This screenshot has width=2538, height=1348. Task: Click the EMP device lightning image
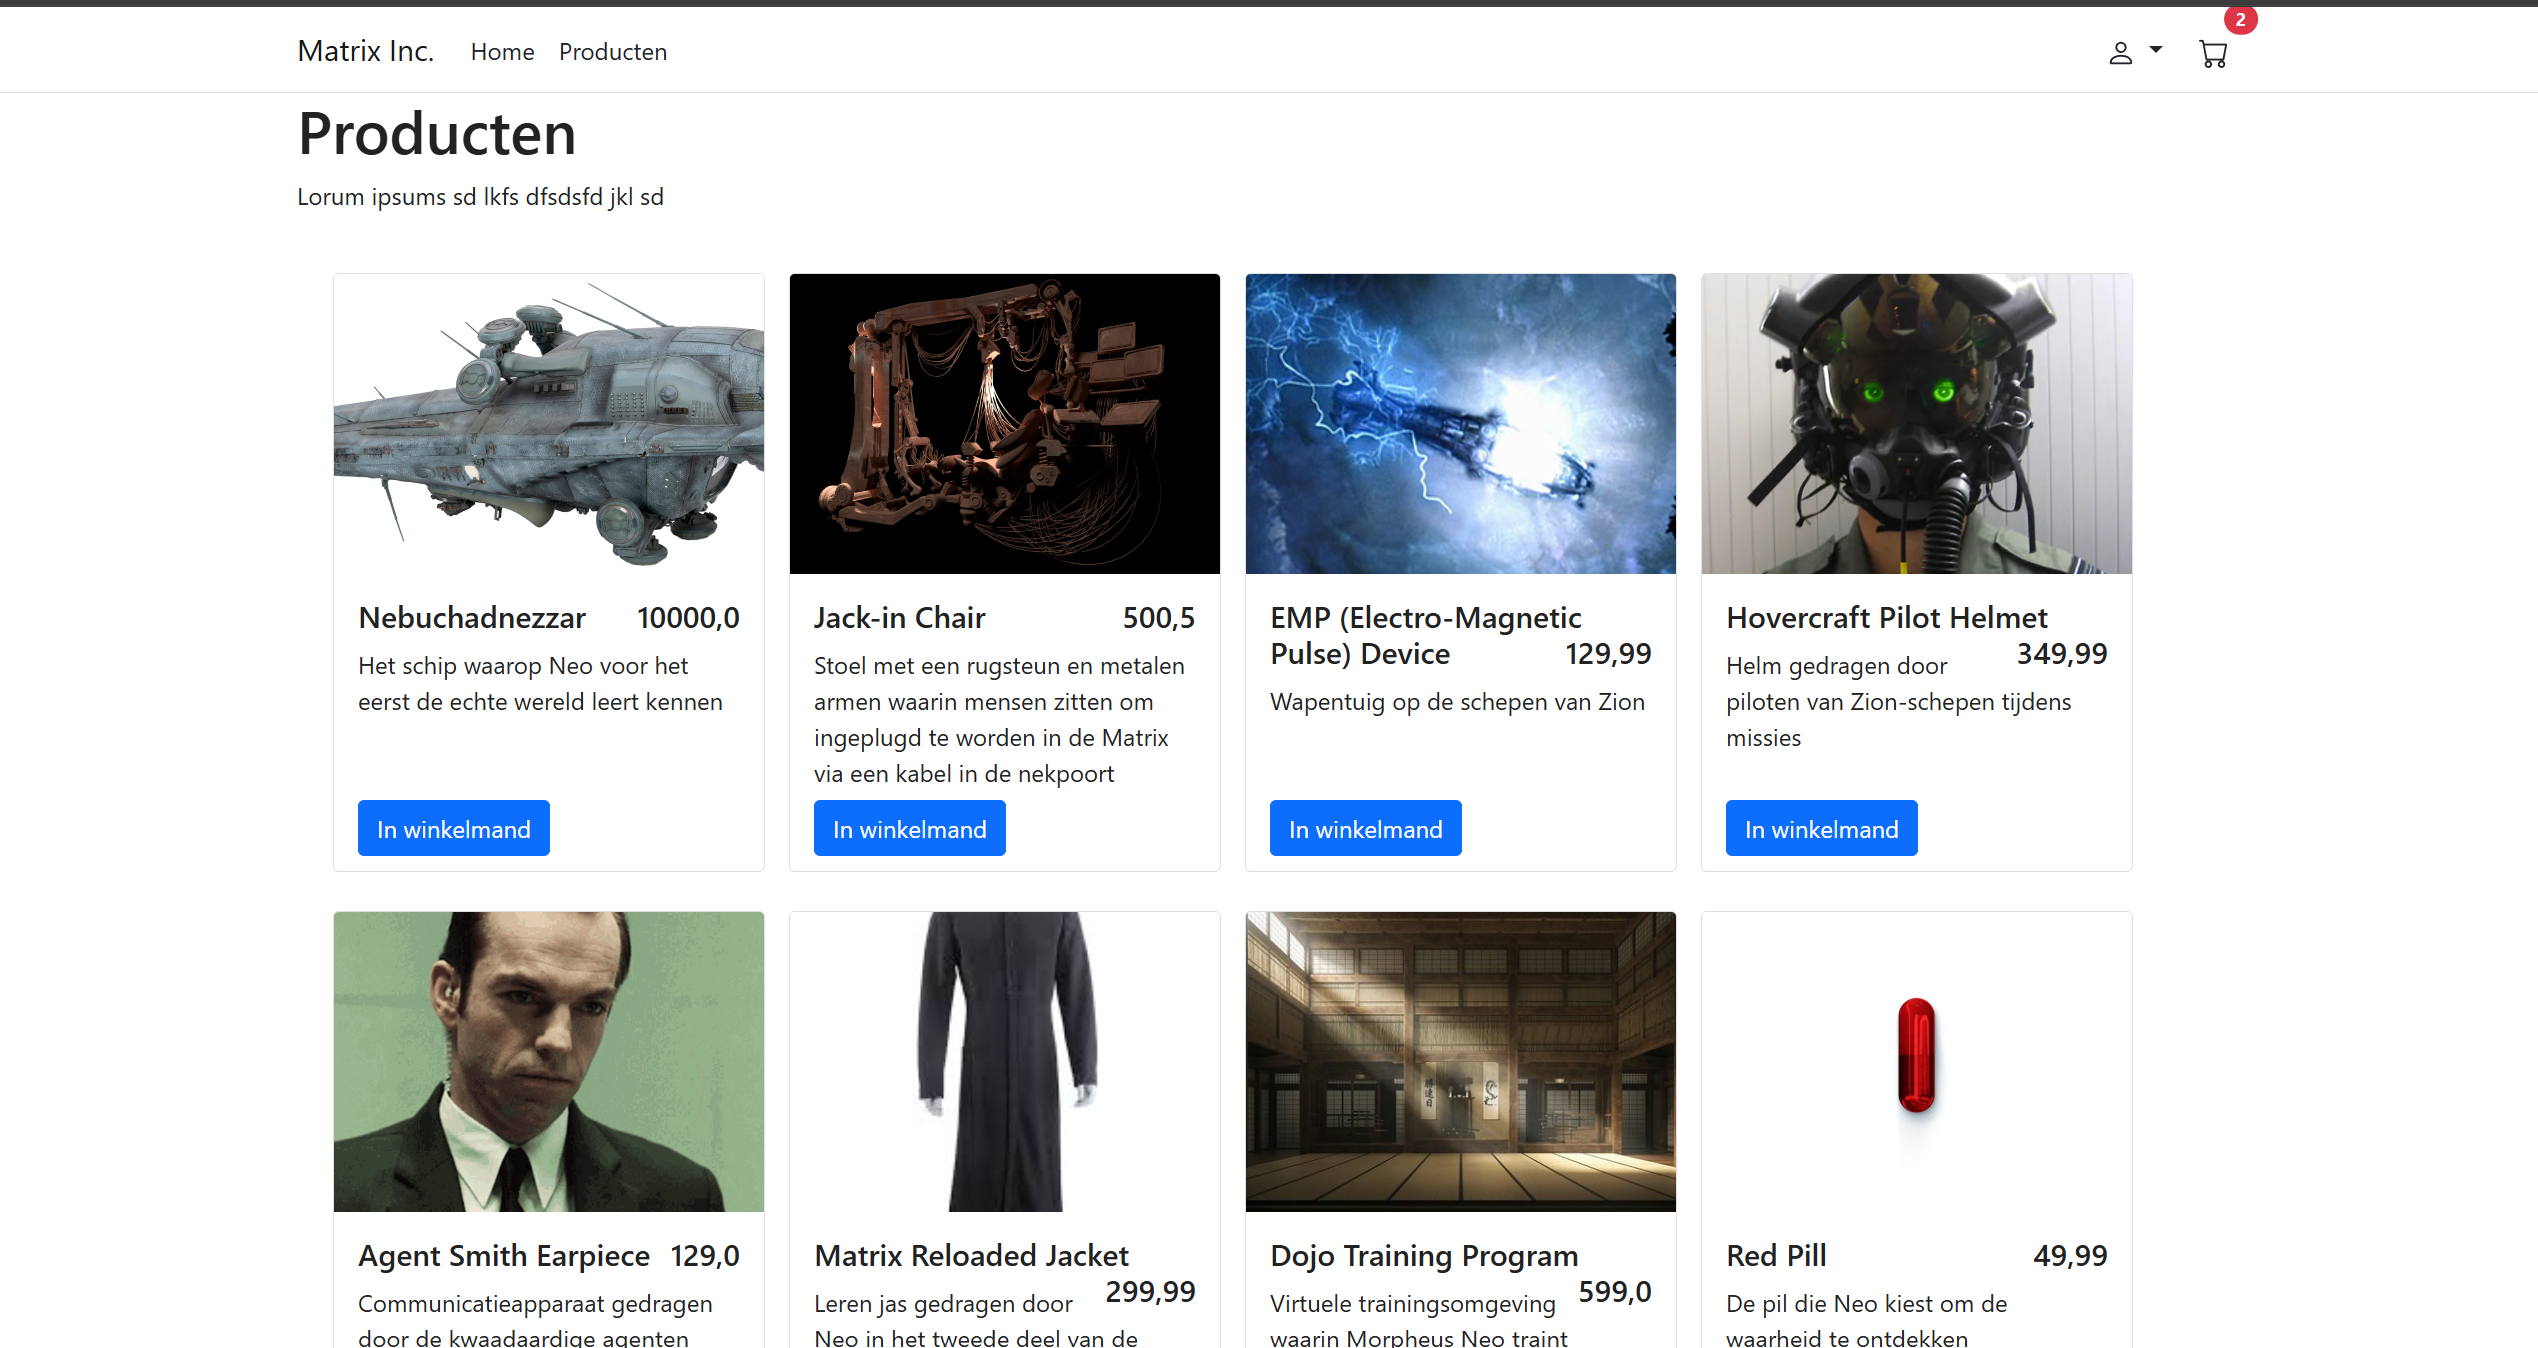tap(1461, 424)
